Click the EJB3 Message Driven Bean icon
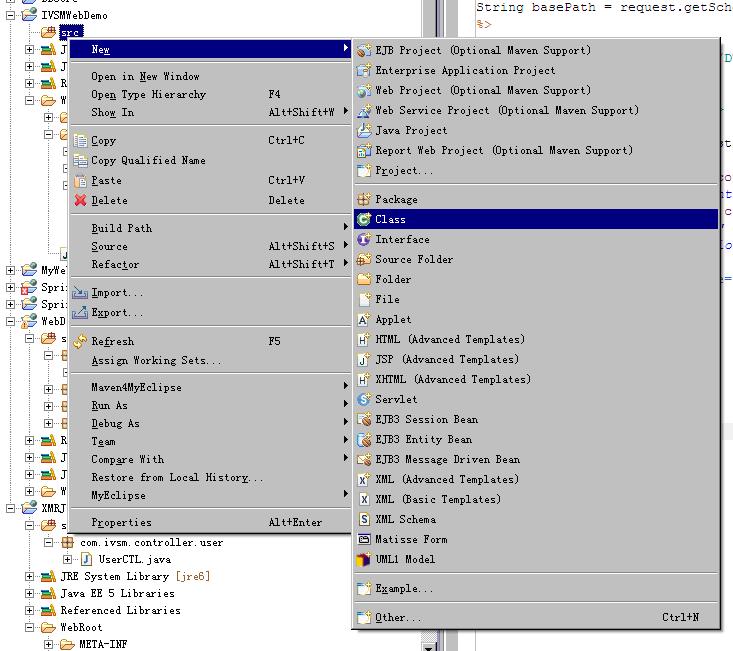Image resolution: width=733 pixels, height=651 pixels. click(x=364, y=459)
